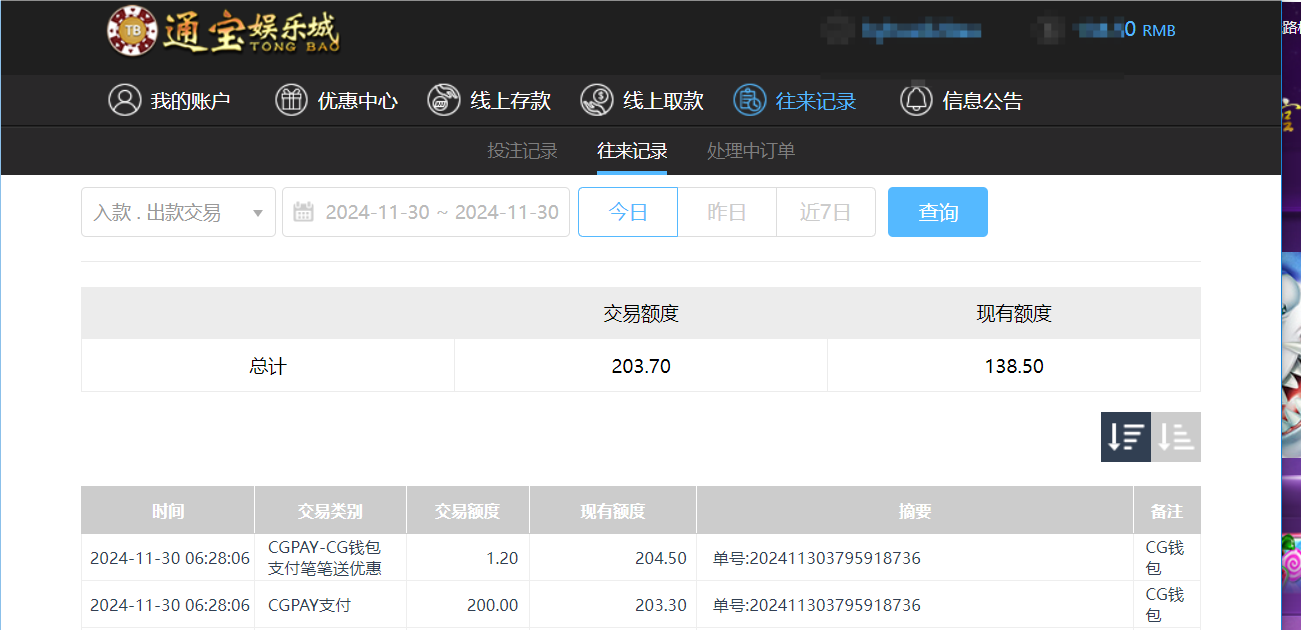The height and width of the screenshot is (630, 1301).
Task: Expand the transaction category selector arrow
Action: click(x=258, y=211)
